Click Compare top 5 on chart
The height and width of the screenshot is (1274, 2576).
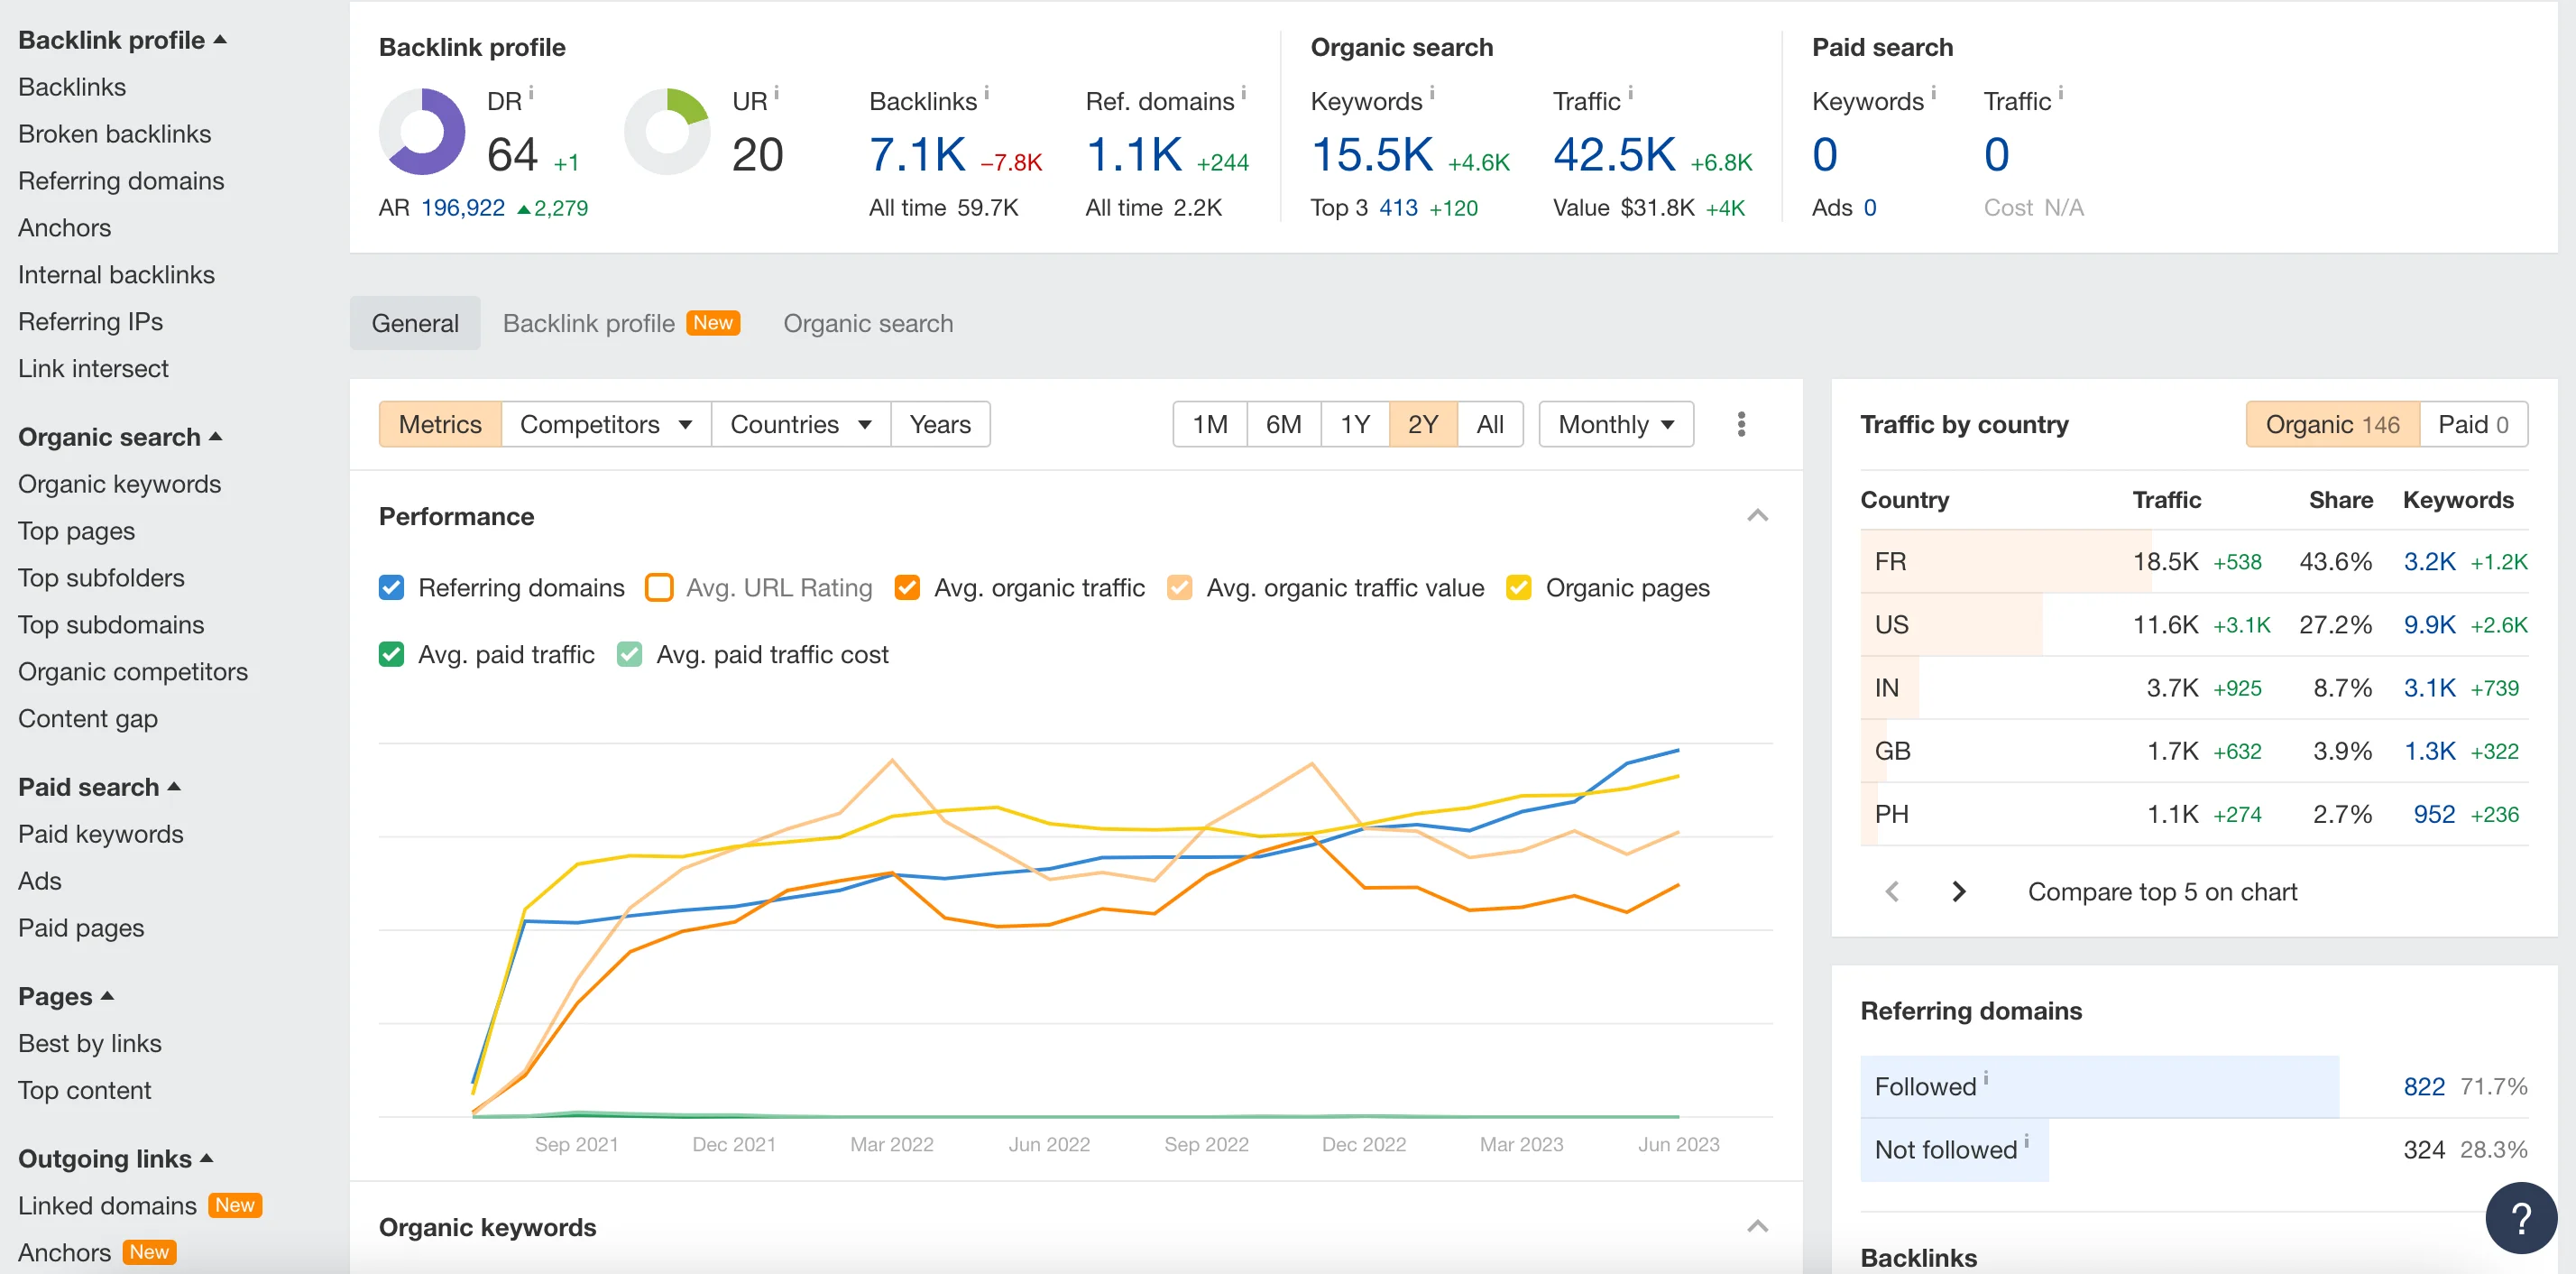pyautogui.click(x=2162, y=891)
